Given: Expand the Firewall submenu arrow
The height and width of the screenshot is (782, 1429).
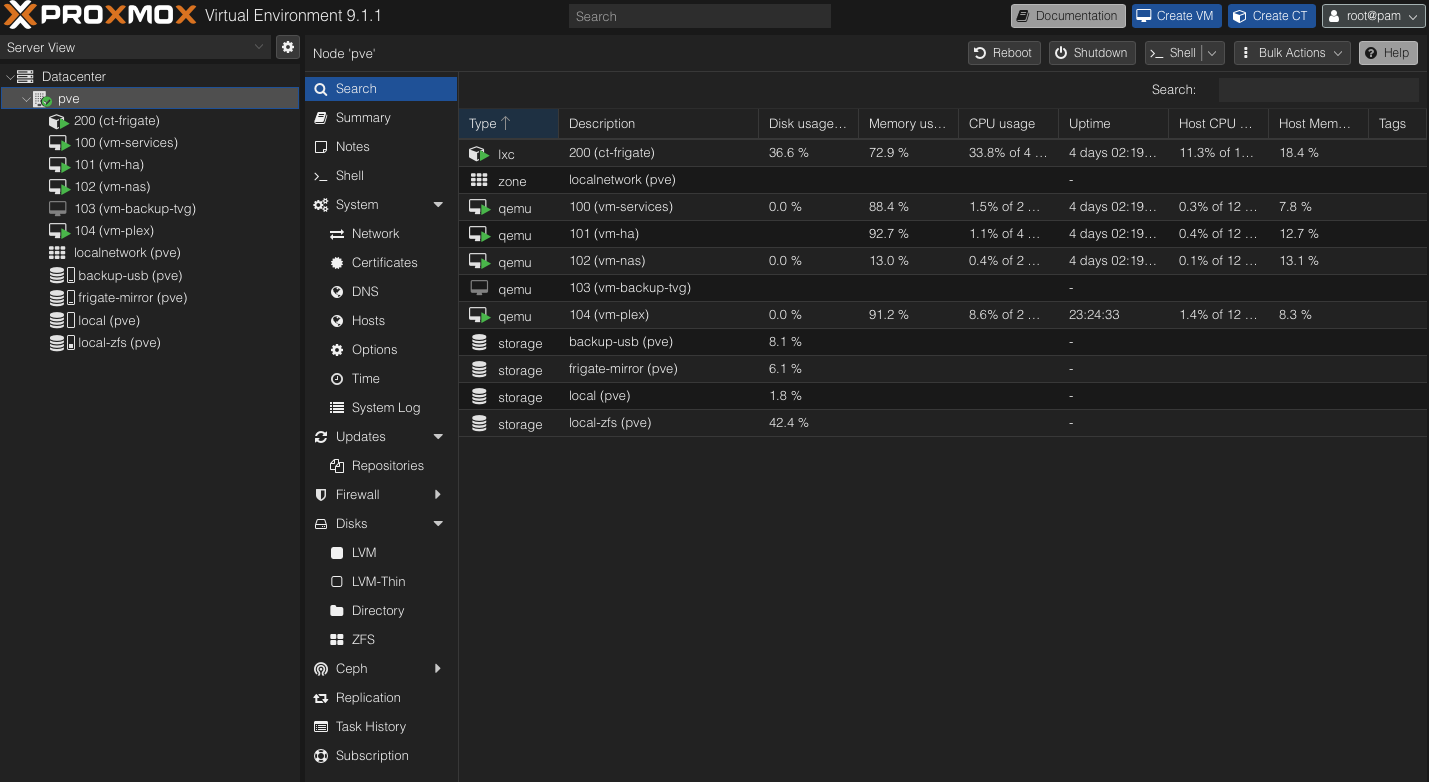Looking at the screenshot, I should pyautogui.click(x=438, y=495).
